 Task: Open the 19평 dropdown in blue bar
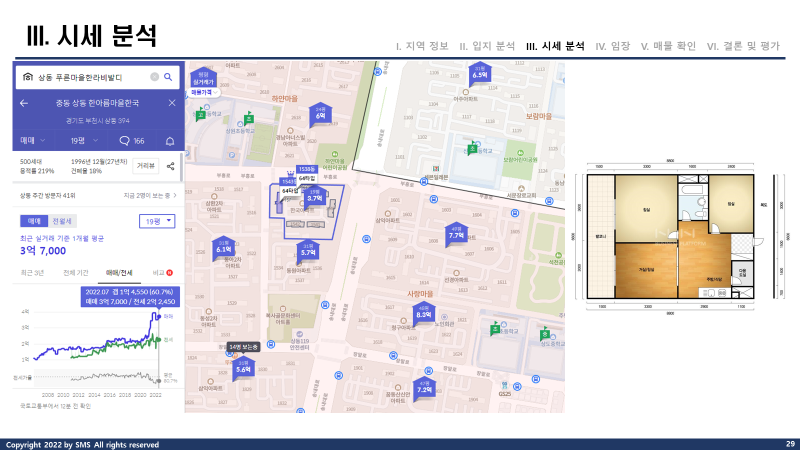[x=84, y=140]
